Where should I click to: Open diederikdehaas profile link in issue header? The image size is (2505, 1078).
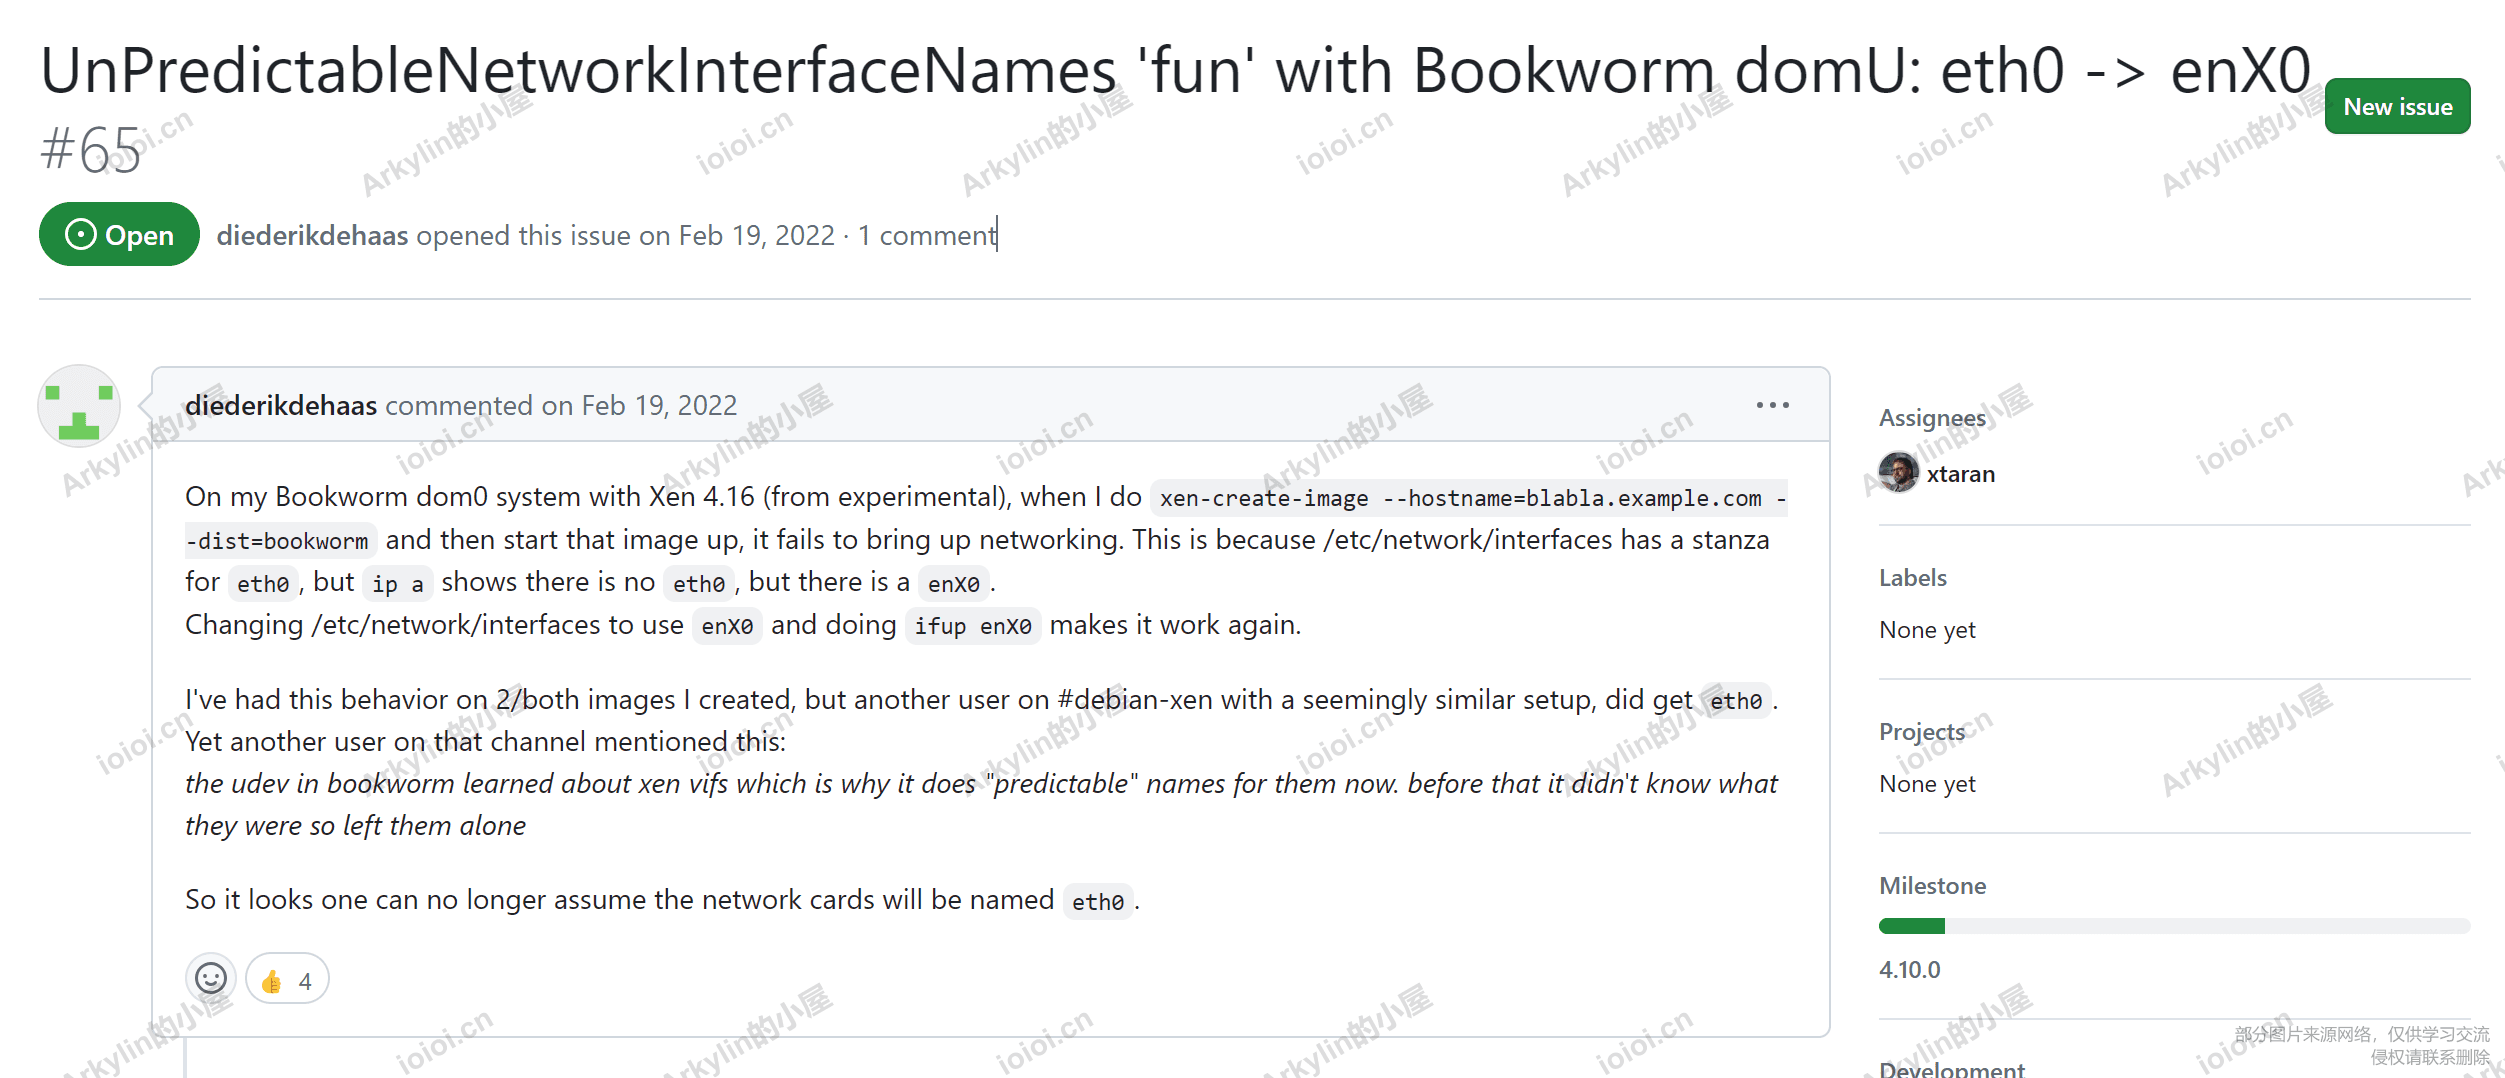point(312,235)
